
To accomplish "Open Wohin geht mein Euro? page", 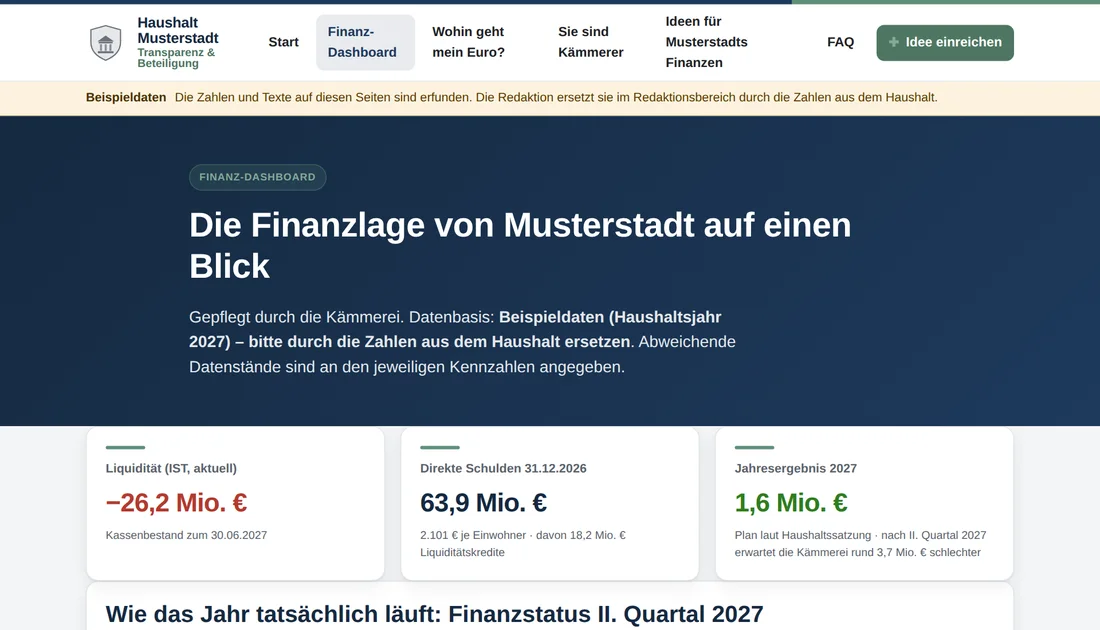I will pyautogui.click(x=468, y=42).
